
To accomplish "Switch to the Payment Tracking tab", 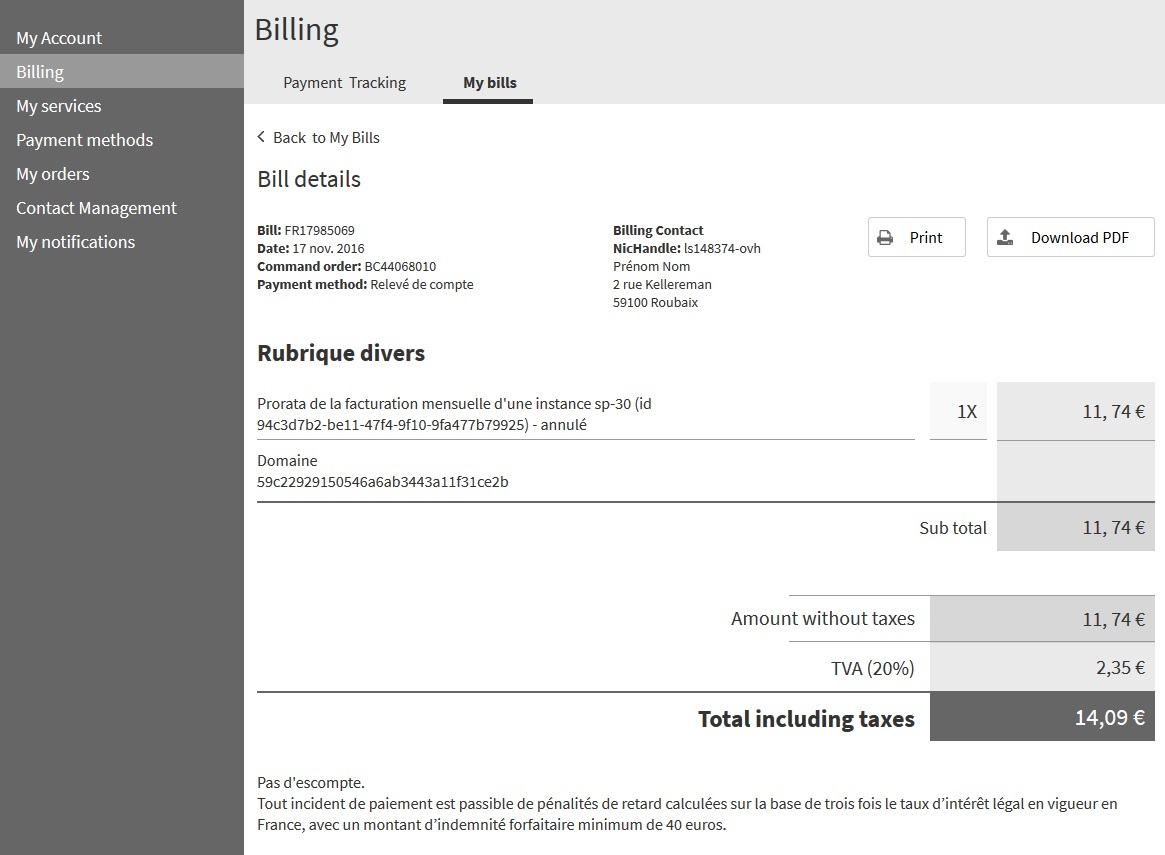I will click(344, 83).
